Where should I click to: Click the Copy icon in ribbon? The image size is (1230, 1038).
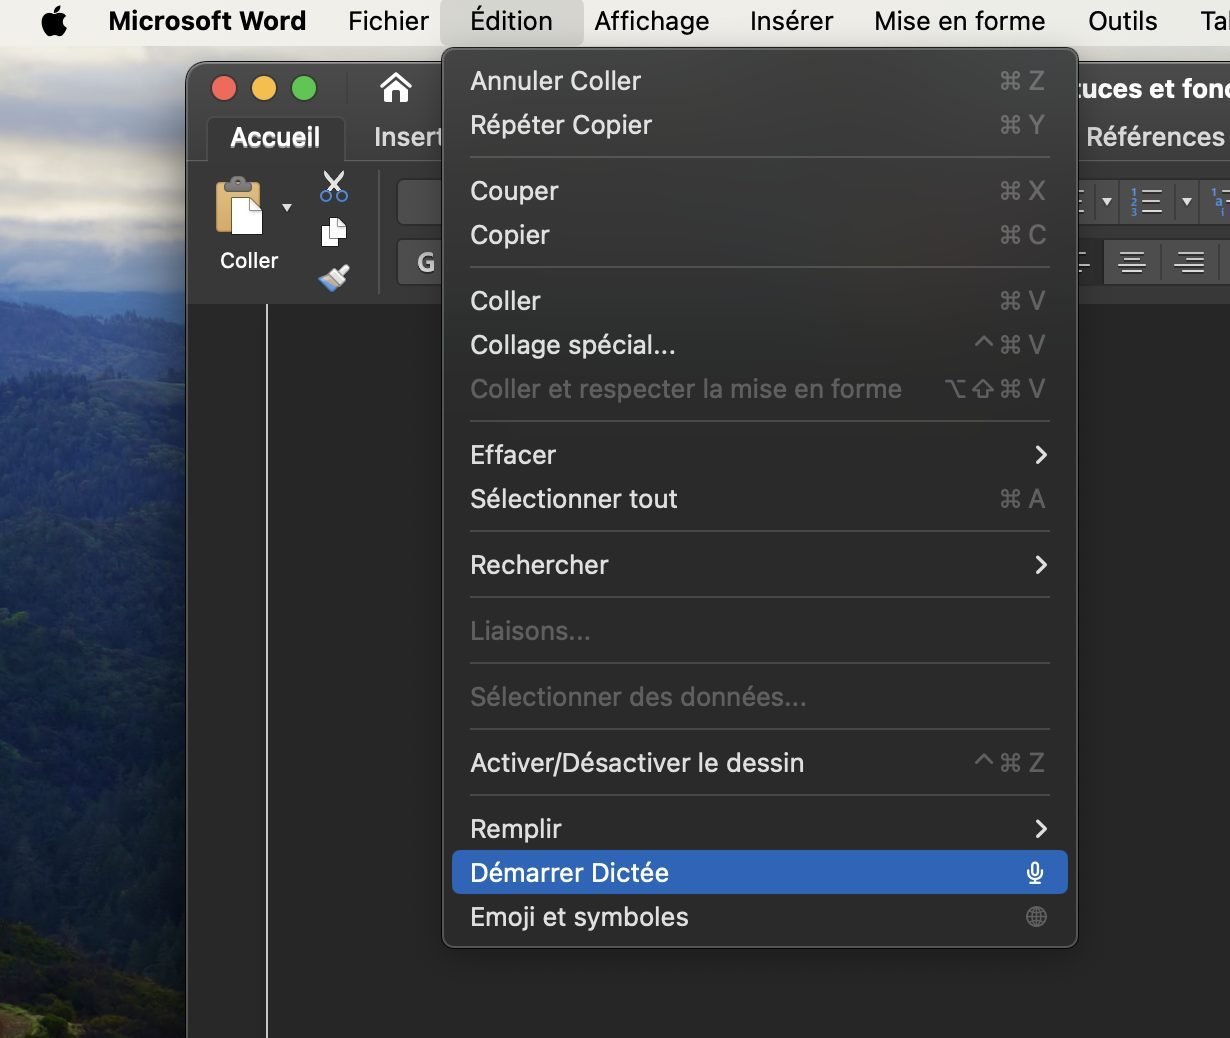tap(334, 232)
